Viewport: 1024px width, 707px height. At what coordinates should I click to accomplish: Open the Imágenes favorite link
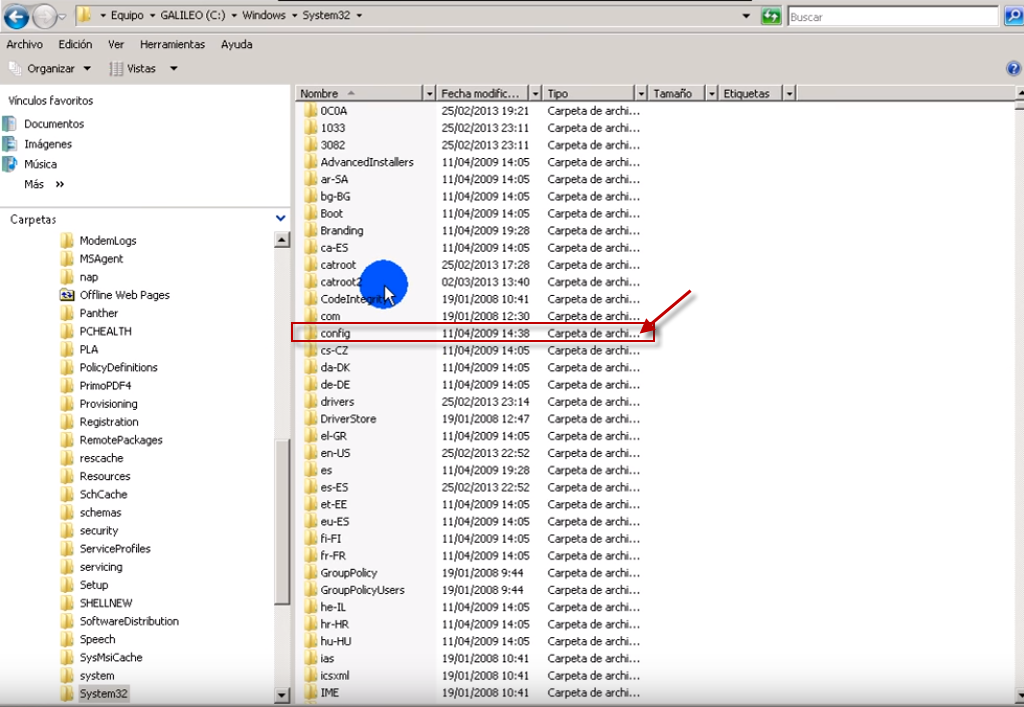pyautogui.click(x=47, y=144)
